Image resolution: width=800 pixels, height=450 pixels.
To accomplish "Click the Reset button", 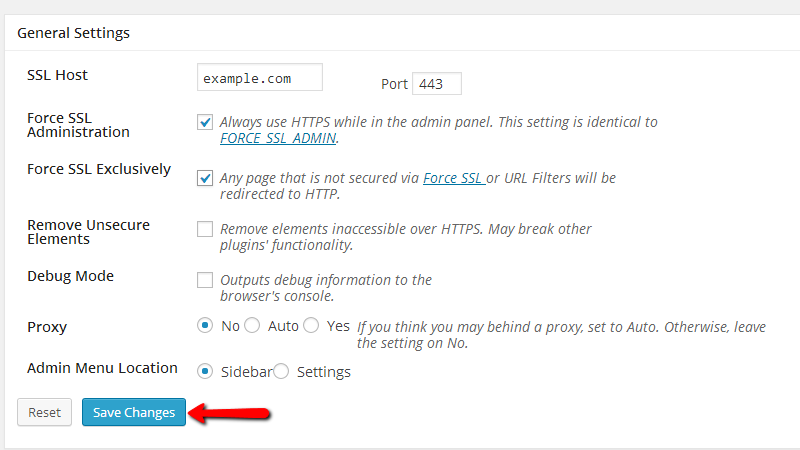I will coord(44,412).
